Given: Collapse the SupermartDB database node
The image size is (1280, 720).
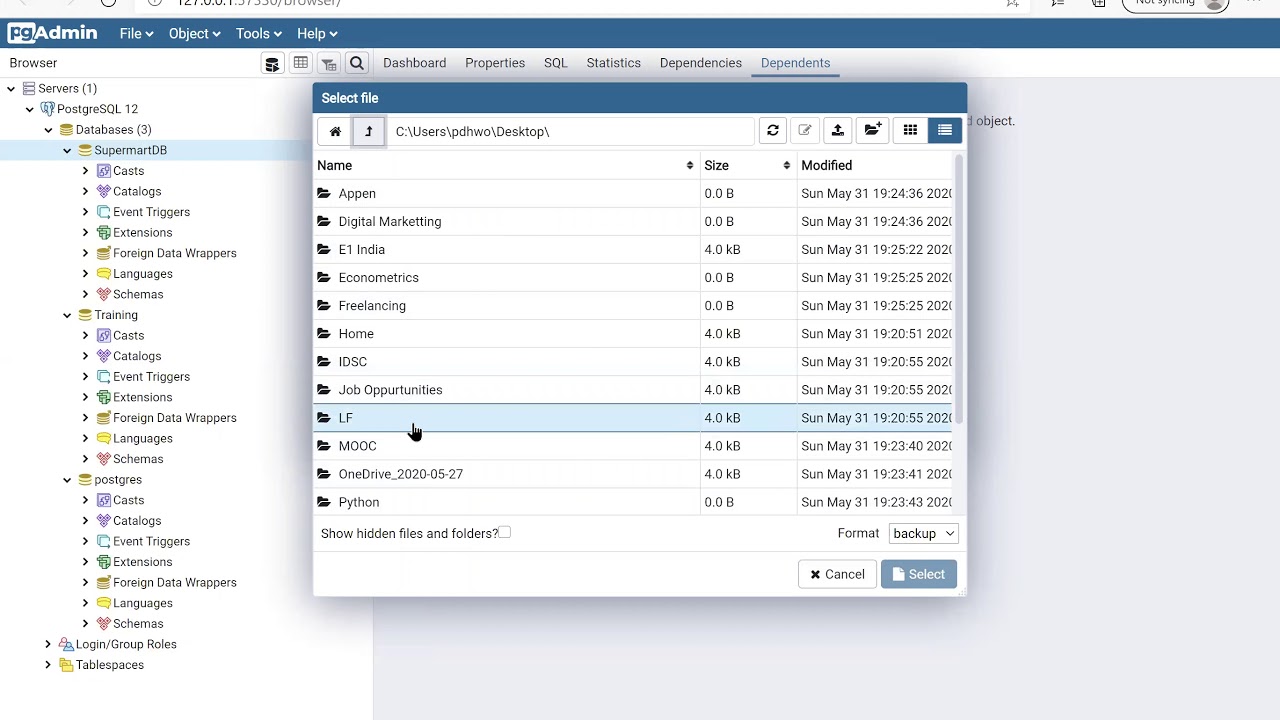Looking at the screenshot, I should [x=67, y=150].
